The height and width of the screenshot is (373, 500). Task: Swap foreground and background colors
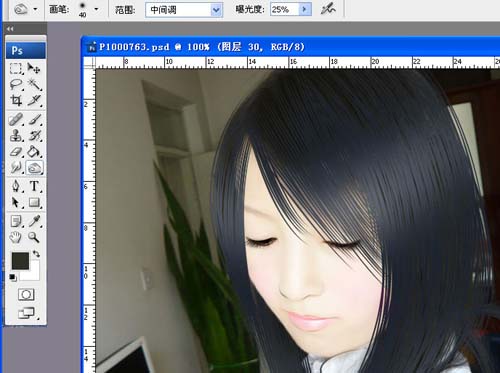click(36, 254)
